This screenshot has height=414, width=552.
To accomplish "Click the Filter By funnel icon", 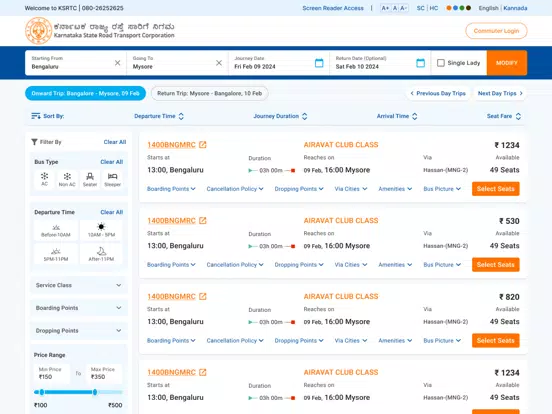I will pyautogui.click(x=34, y=142).
